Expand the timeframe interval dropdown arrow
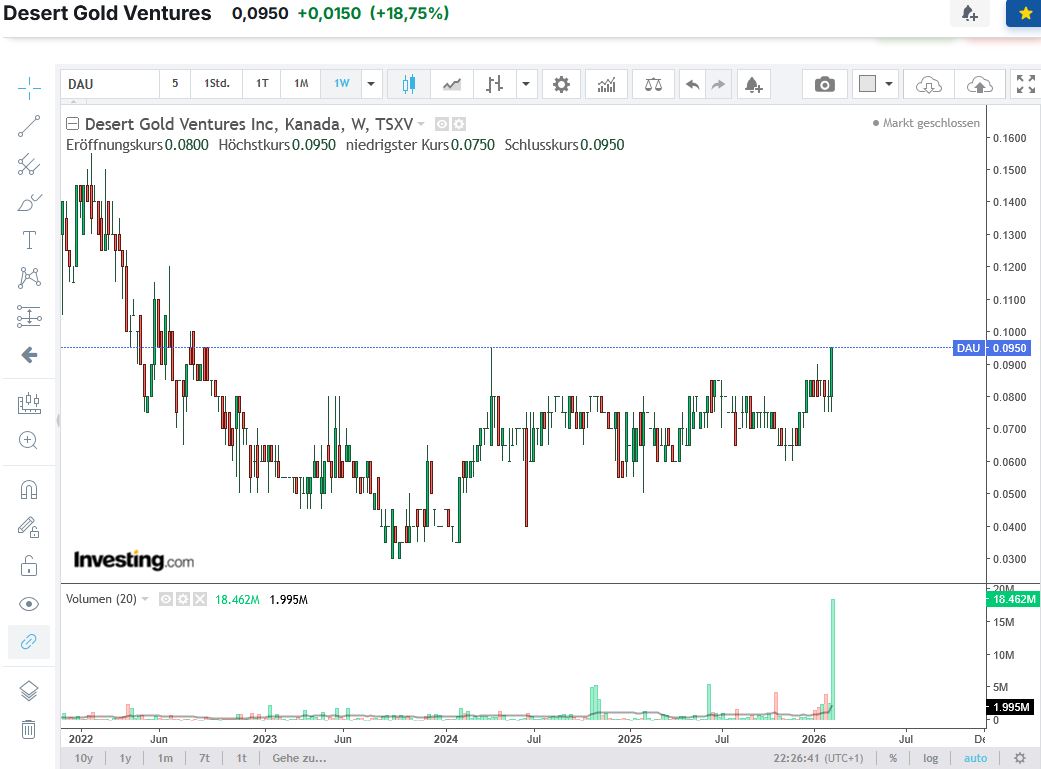This screenshot has width=1041, height=769. 371,84
